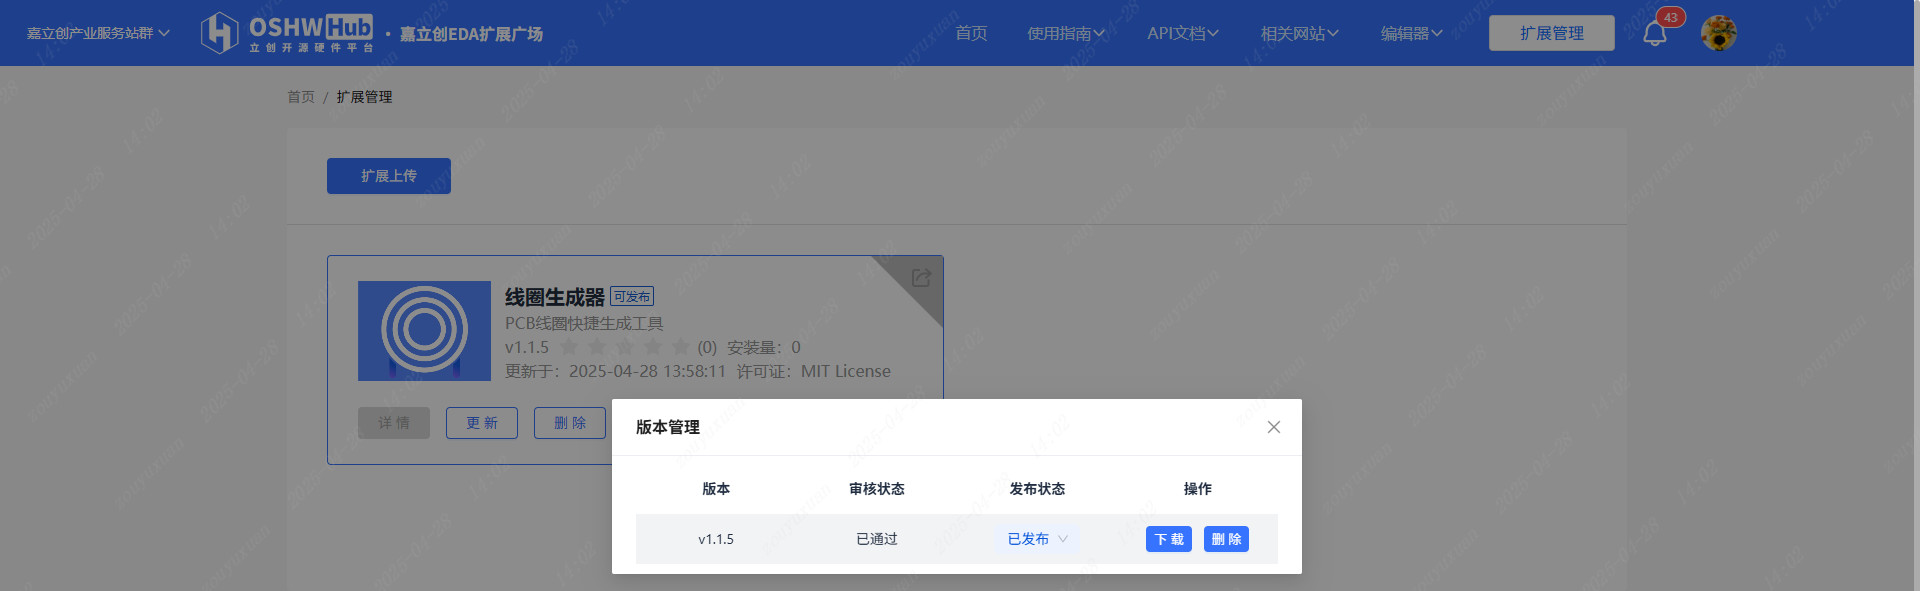1920x591 pixels.
Task: Delete version v1.1.5 in dialog
Action: pos(1226,539)
